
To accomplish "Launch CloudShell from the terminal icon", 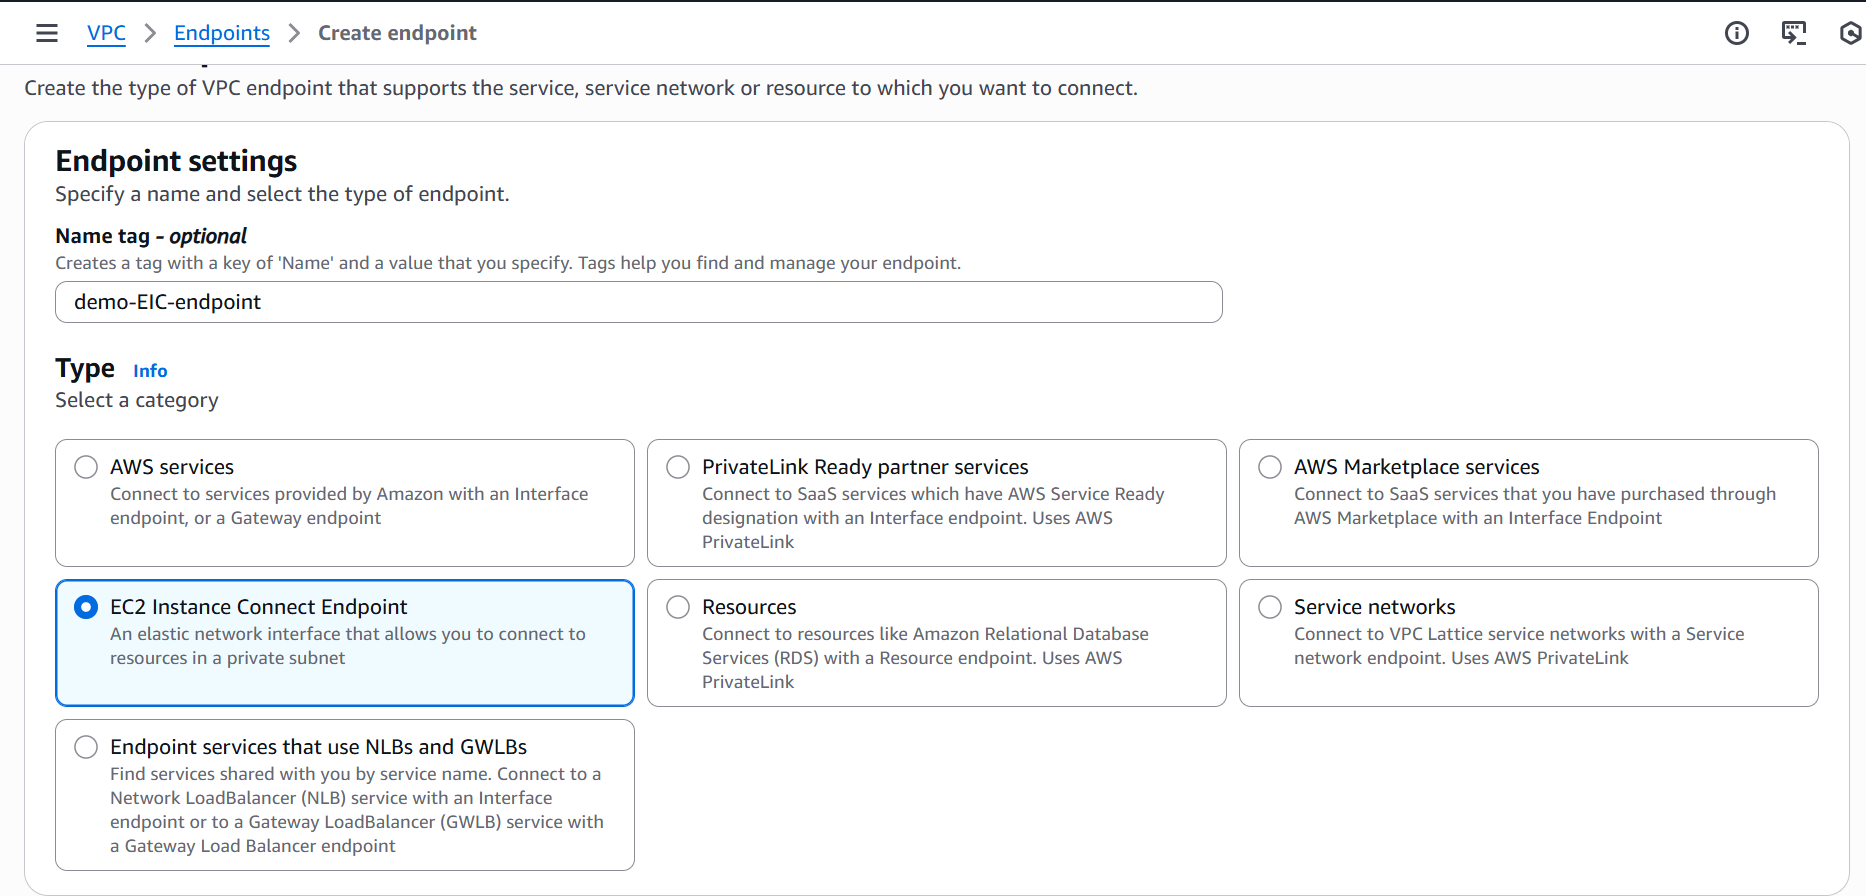I will 1794,33.
